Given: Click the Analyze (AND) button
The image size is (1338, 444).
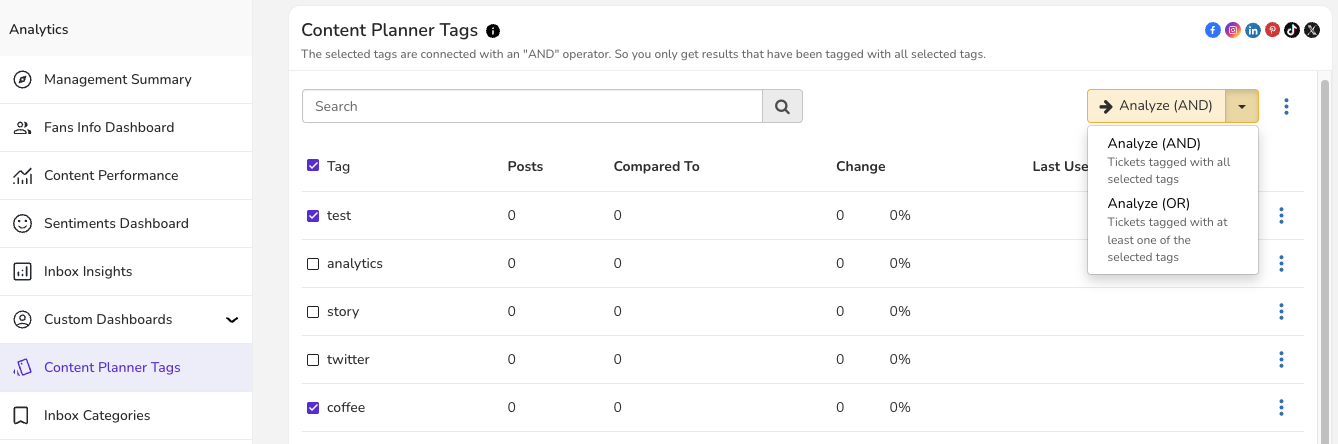Looking at the screenshot, I should click(x=1157, y=106).
